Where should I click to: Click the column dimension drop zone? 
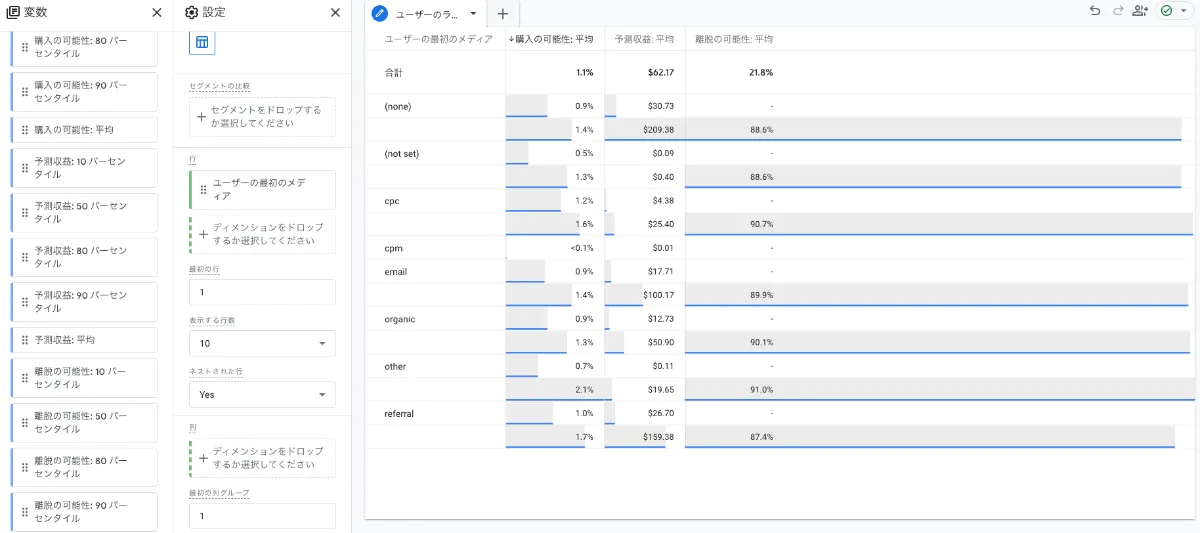click(x=262, y=458)
